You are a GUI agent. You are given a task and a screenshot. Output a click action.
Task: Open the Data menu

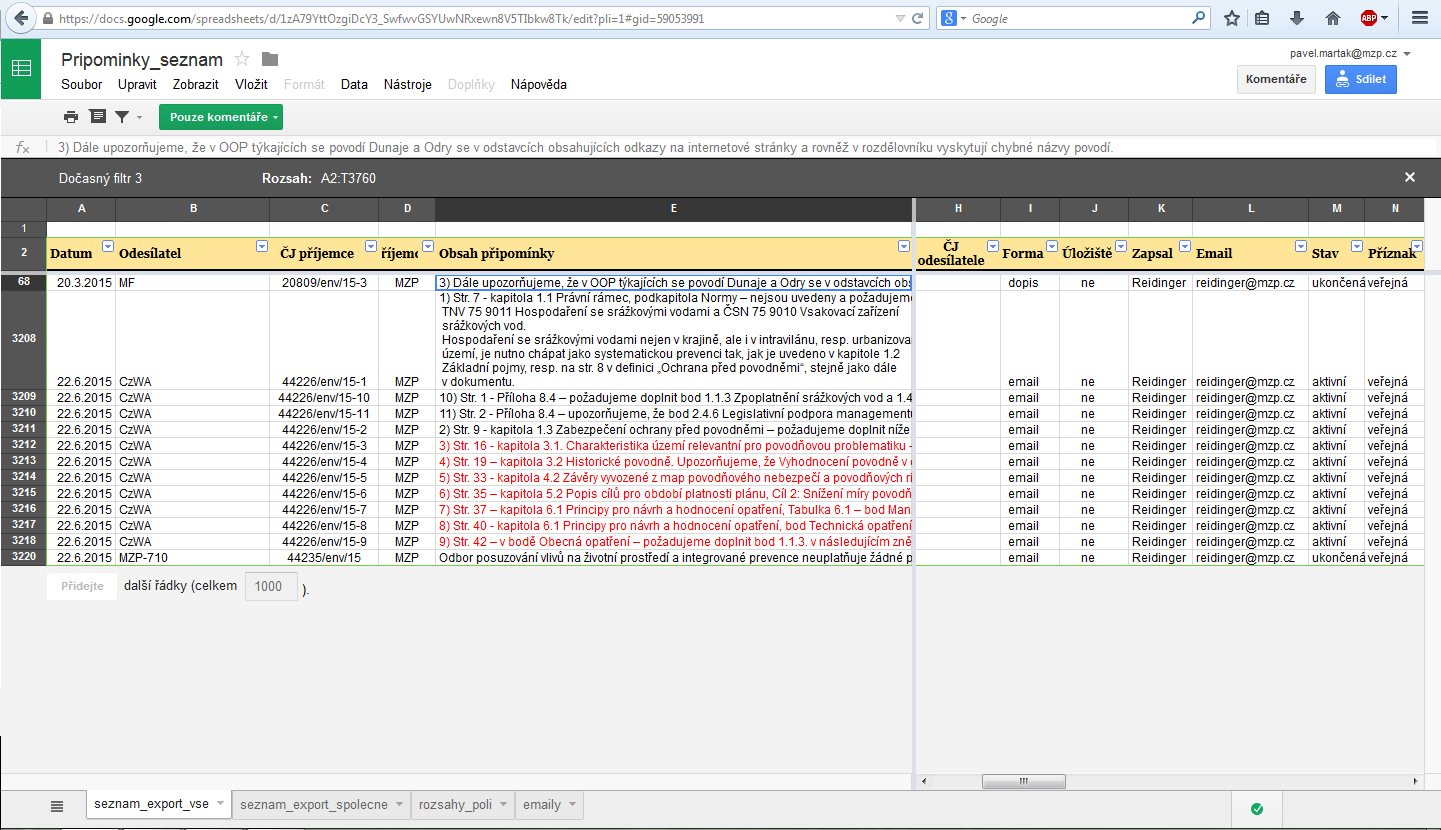(x=354, y=85)
